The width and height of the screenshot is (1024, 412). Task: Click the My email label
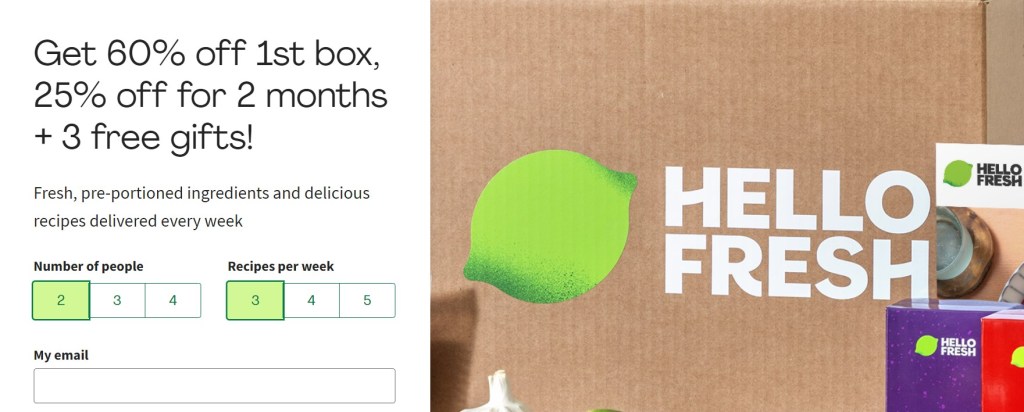(61, 355)
